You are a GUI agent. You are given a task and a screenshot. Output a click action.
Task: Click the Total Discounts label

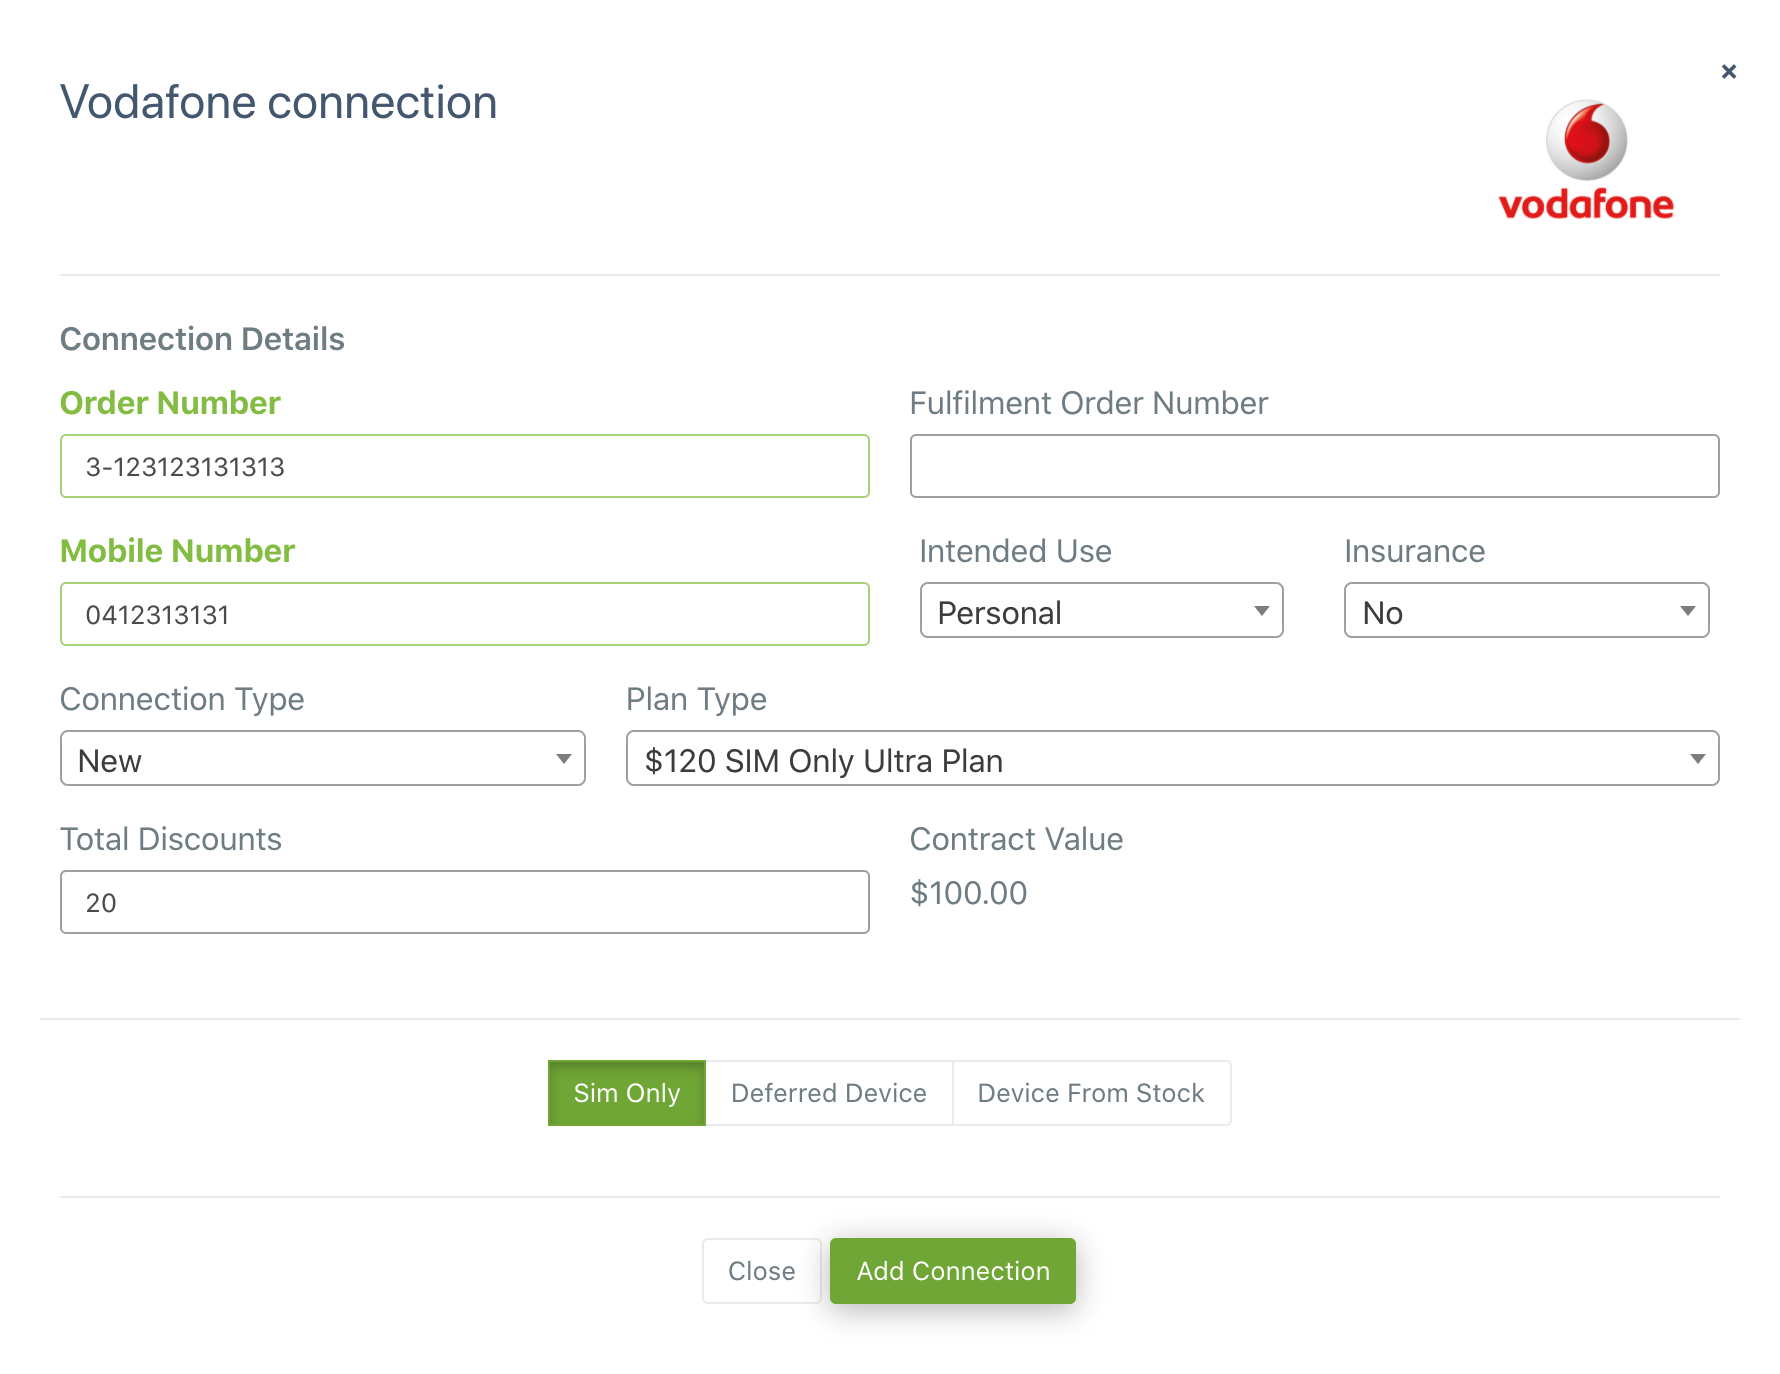click(171, 839)
